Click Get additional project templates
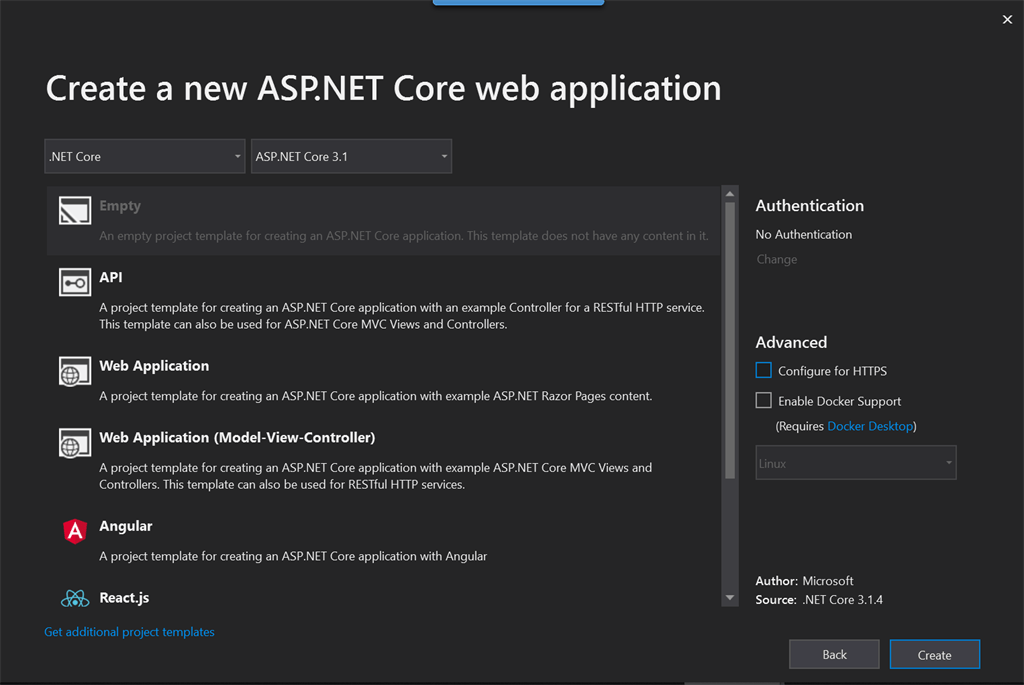1024x685 pixels. 129,631
